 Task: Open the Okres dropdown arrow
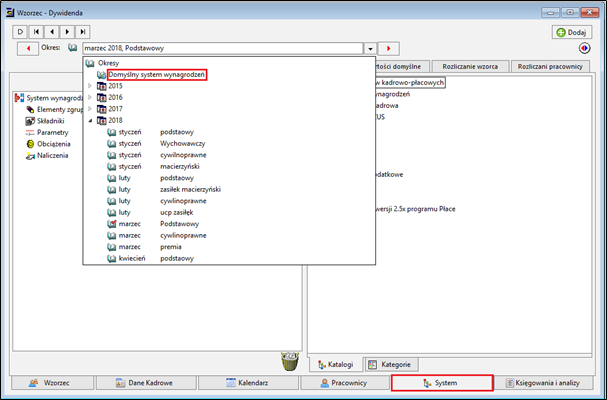click(x=370, y=49)
